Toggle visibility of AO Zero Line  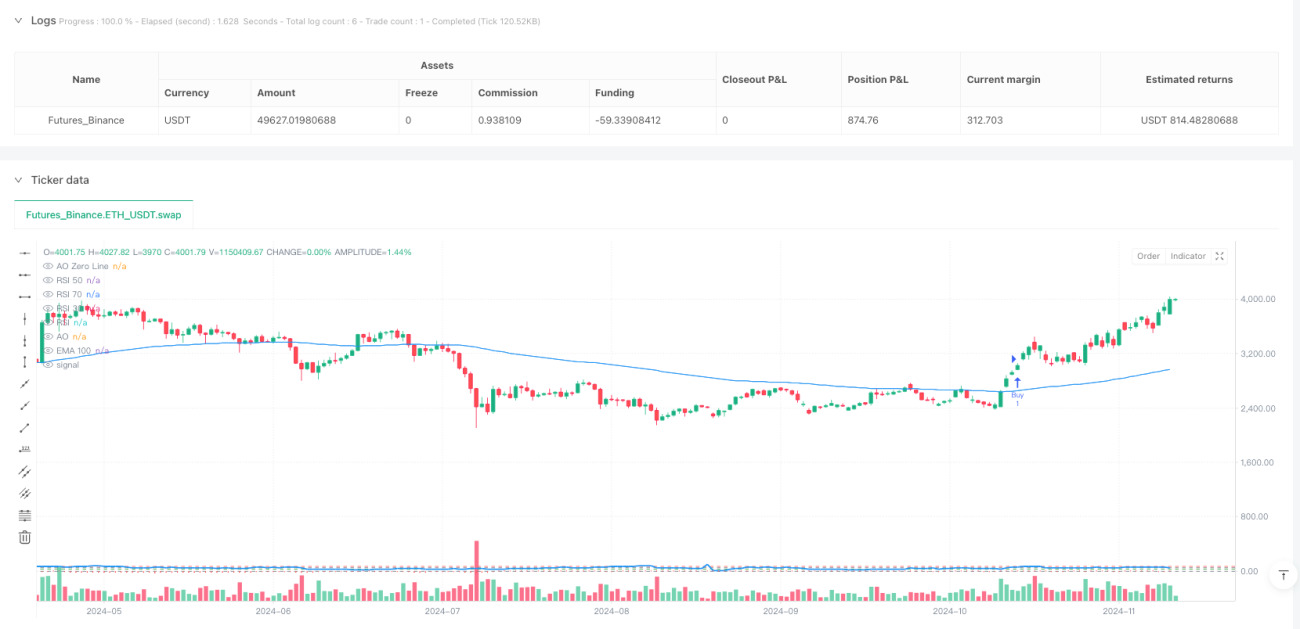48,266
